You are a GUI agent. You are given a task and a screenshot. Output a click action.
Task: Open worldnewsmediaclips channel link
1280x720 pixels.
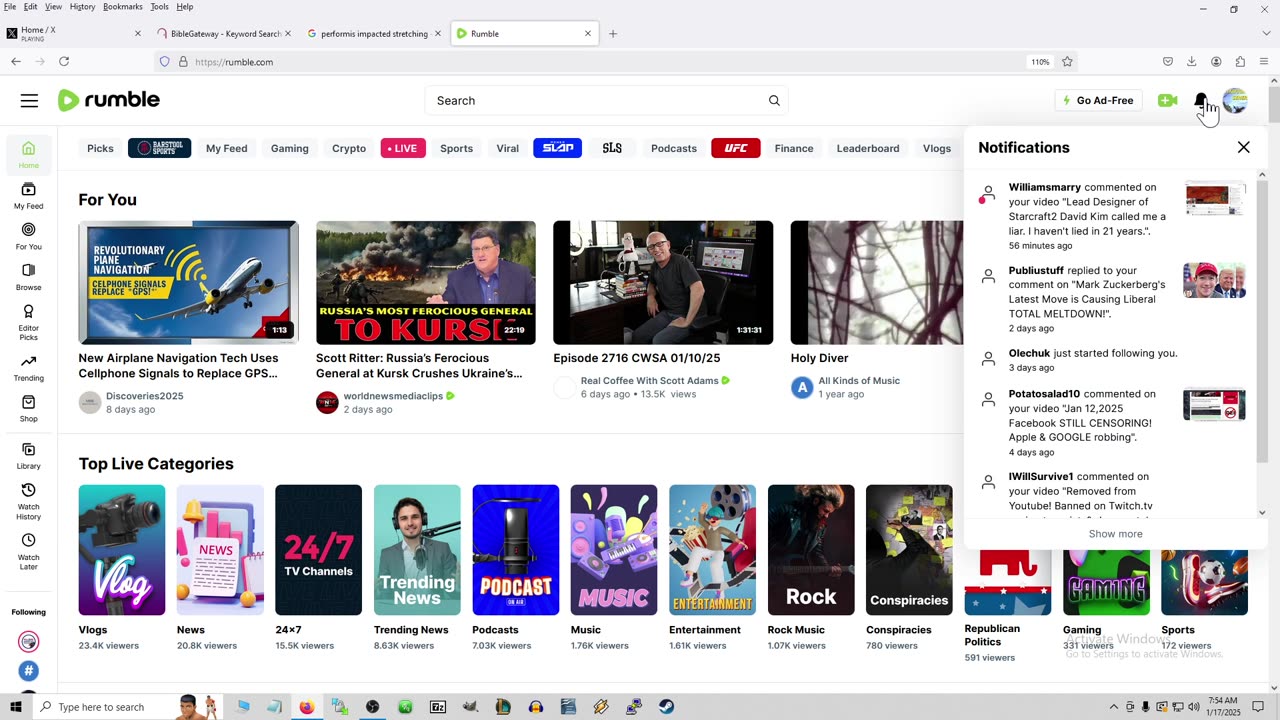[x=393, y=396]
